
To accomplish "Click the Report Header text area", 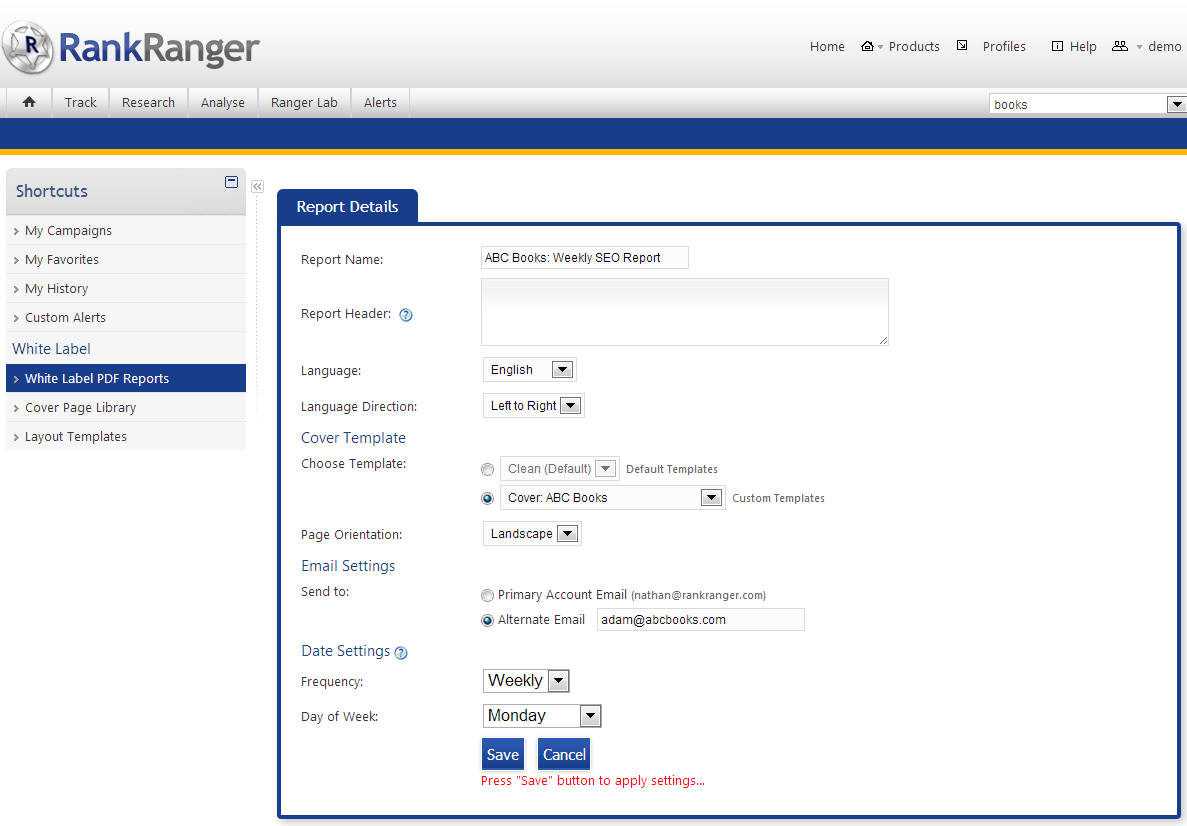I will point(684,312).
